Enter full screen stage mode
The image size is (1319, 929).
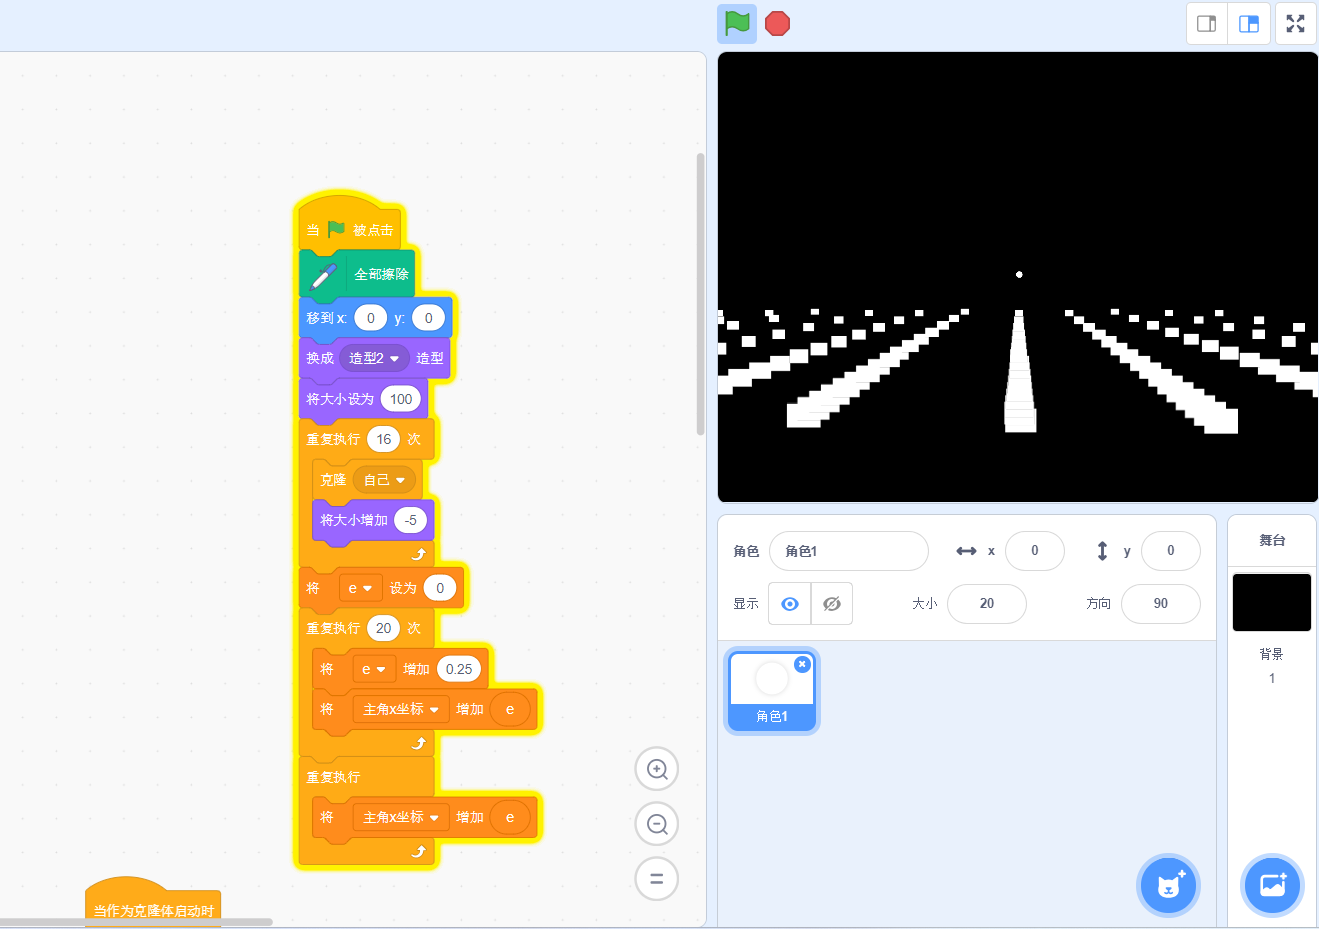(x=1295, y=23)
